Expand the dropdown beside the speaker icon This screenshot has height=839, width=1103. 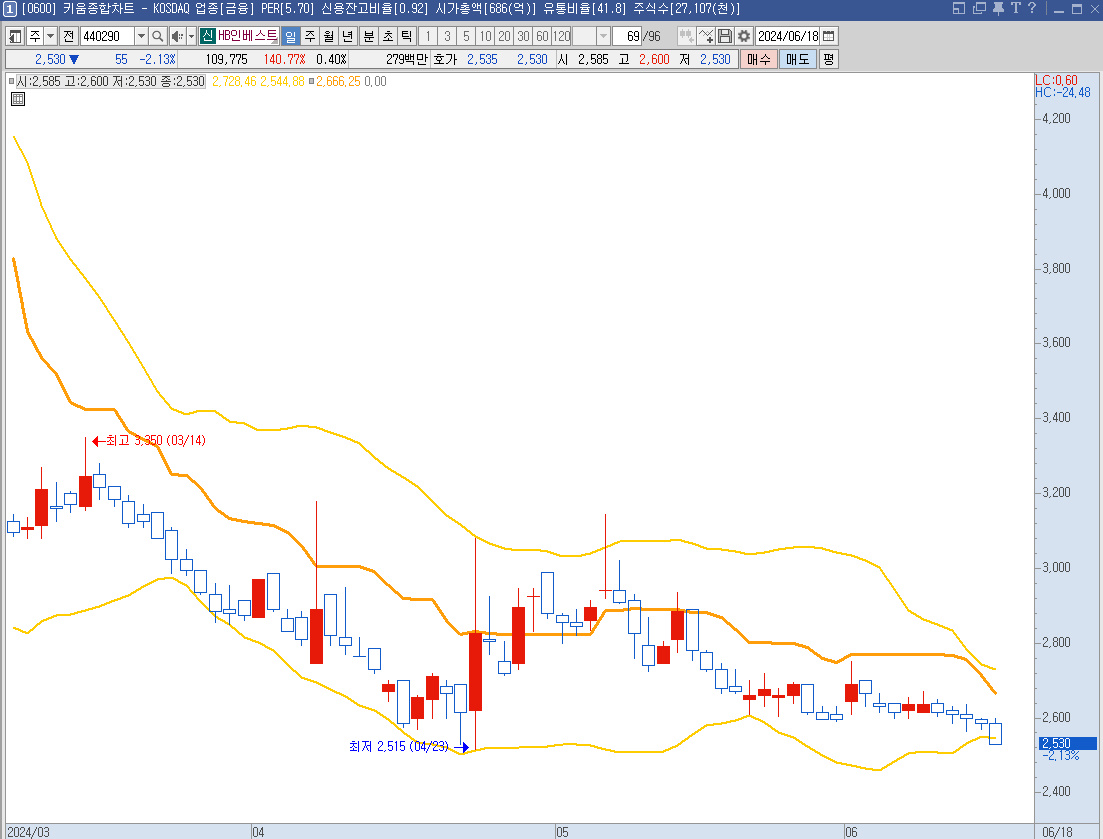[191, 36]
